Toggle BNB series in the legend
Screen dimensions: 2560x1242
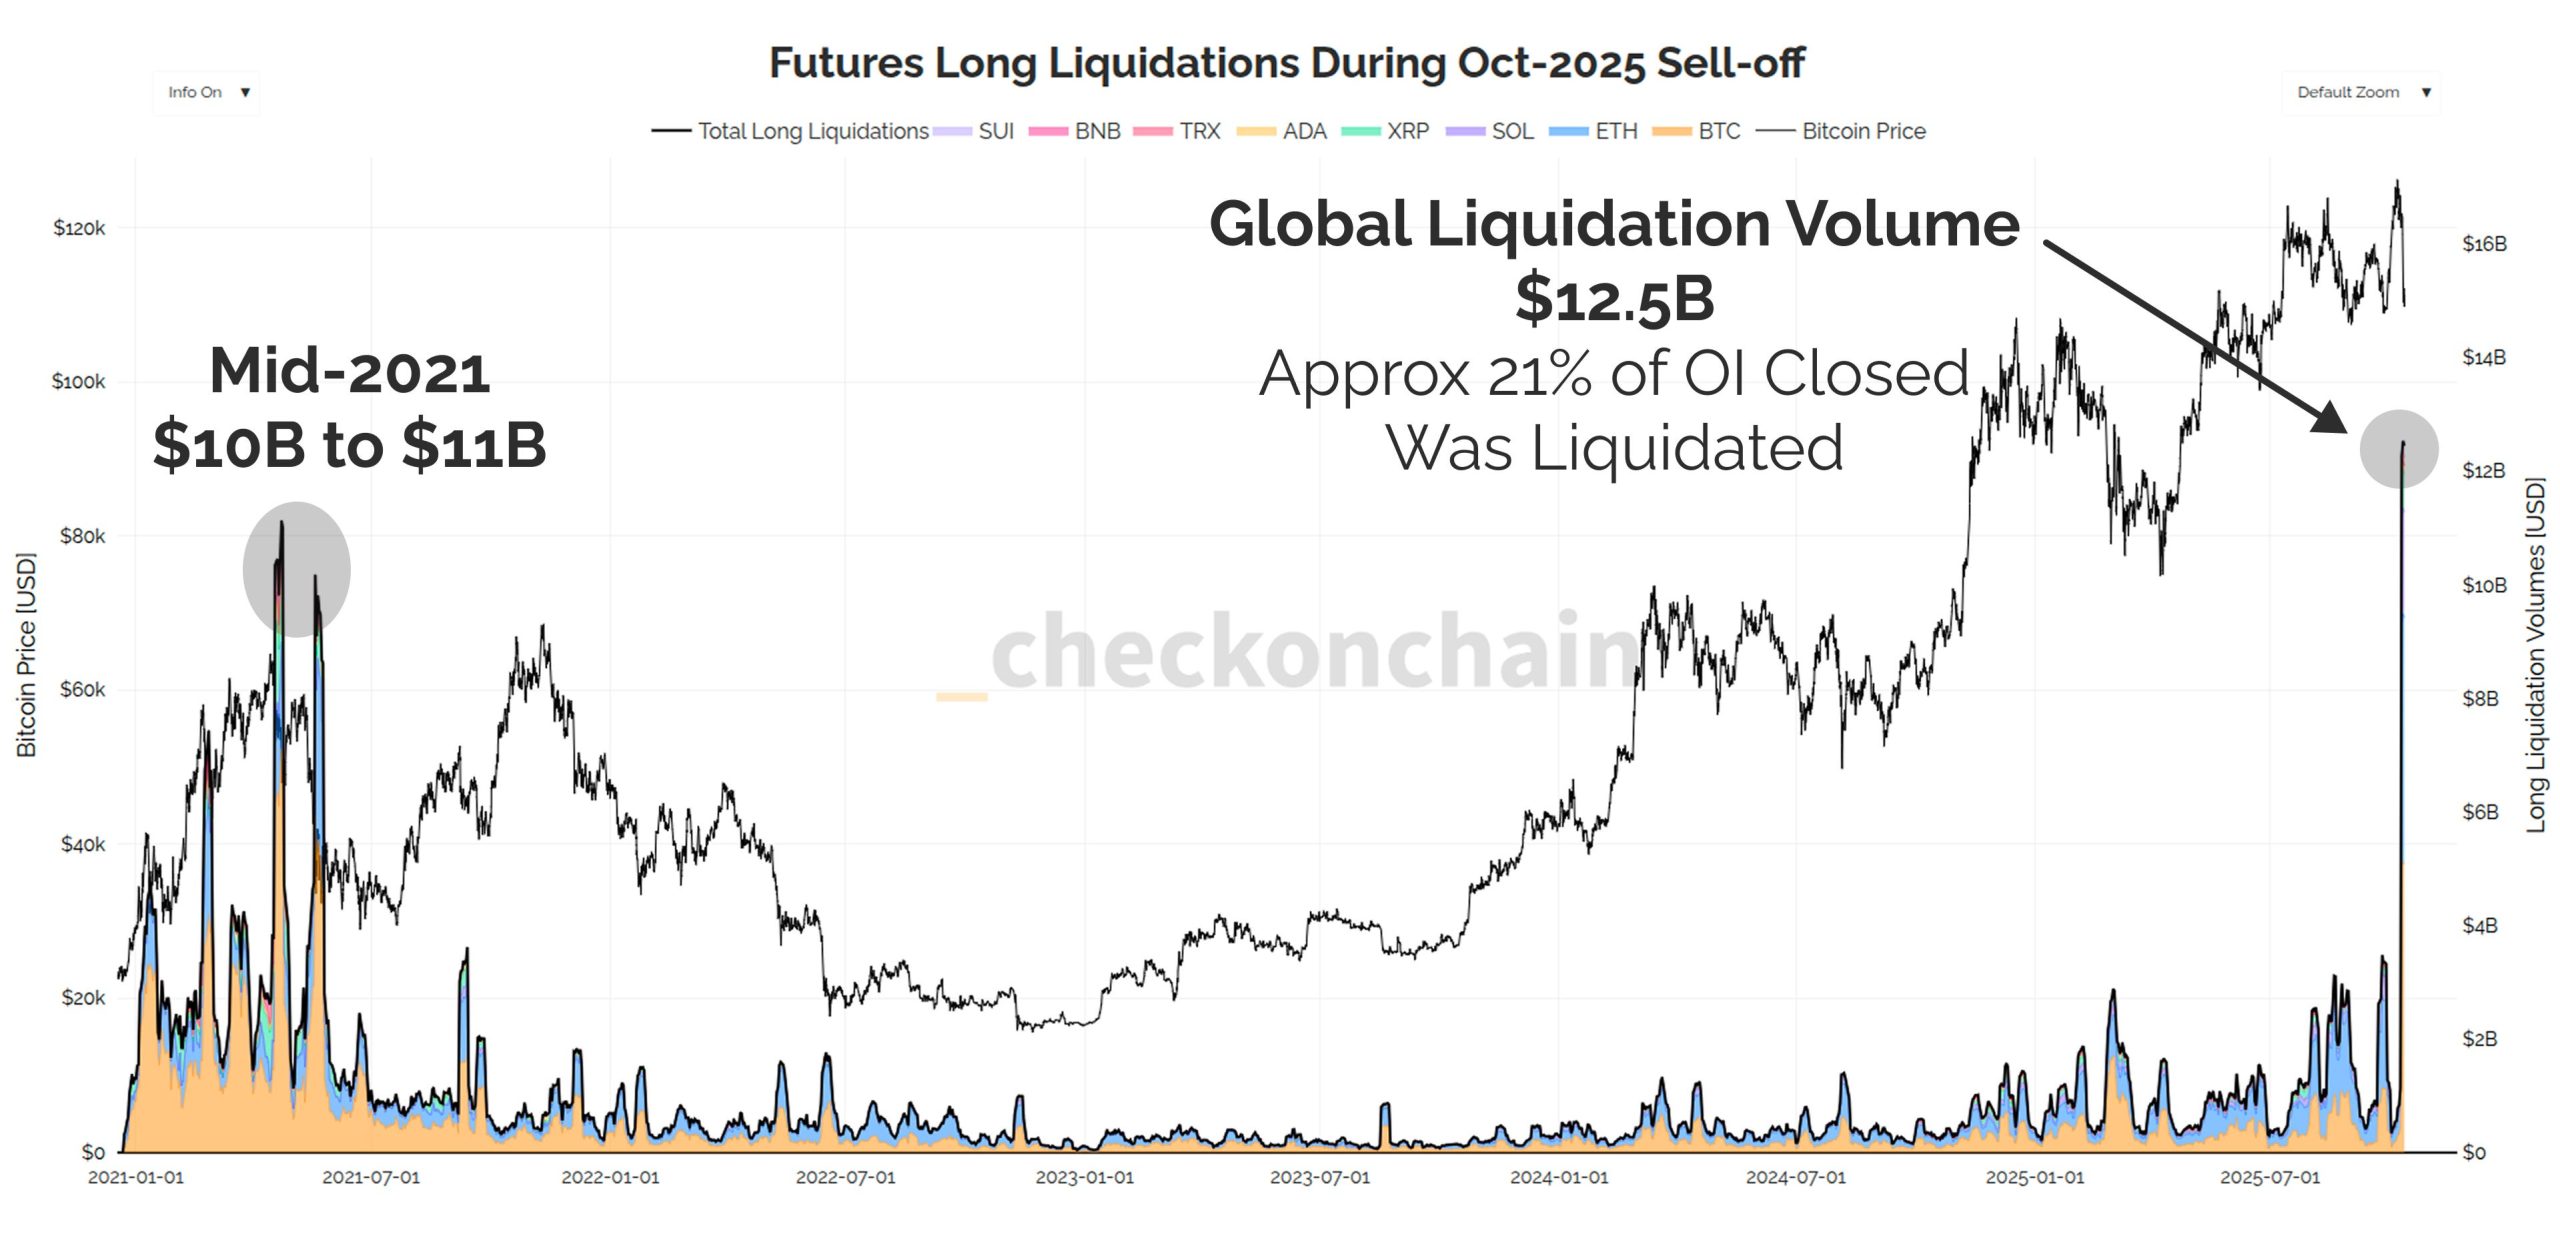click(x=1074, y=131)
